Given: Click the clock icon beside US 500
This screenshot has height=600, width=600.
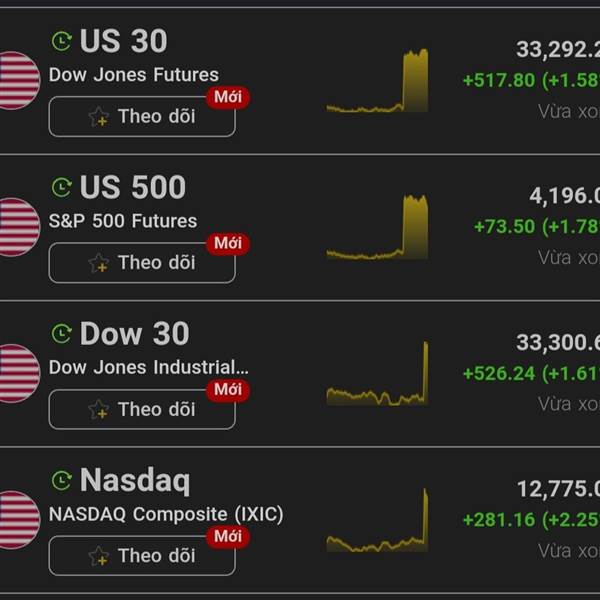Looking at the screenshot, I should pyautogui.click(x=62, y=187).
